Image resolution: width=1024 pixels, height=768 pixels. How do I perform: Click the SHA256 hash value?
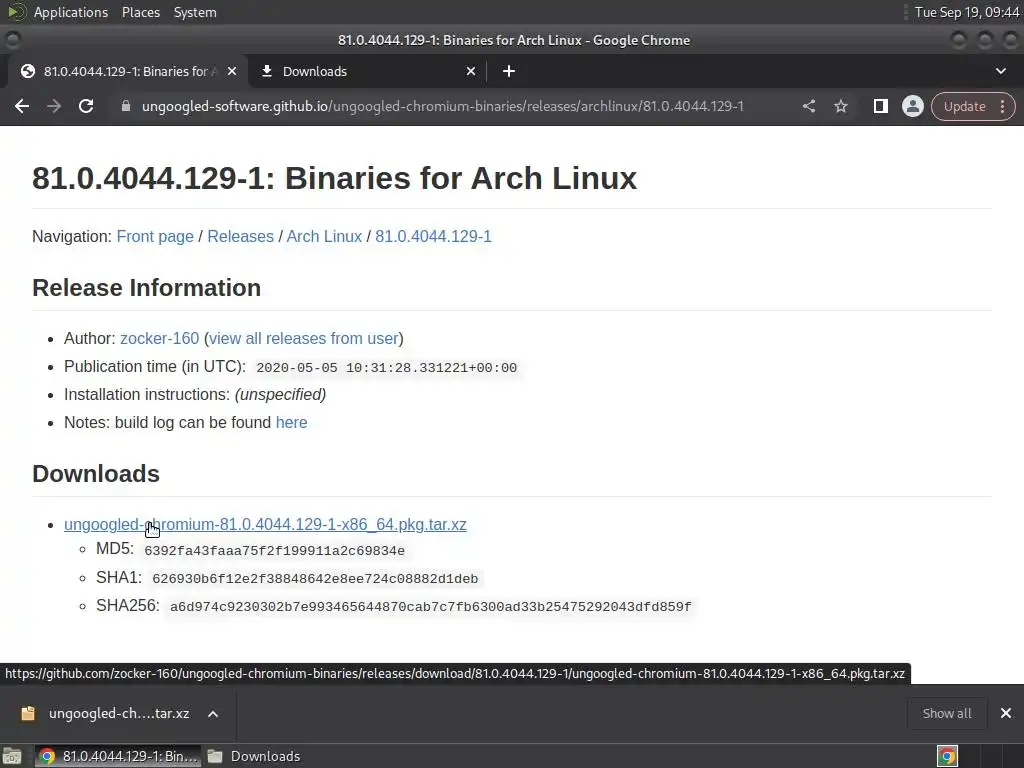[x=430, y=607]
